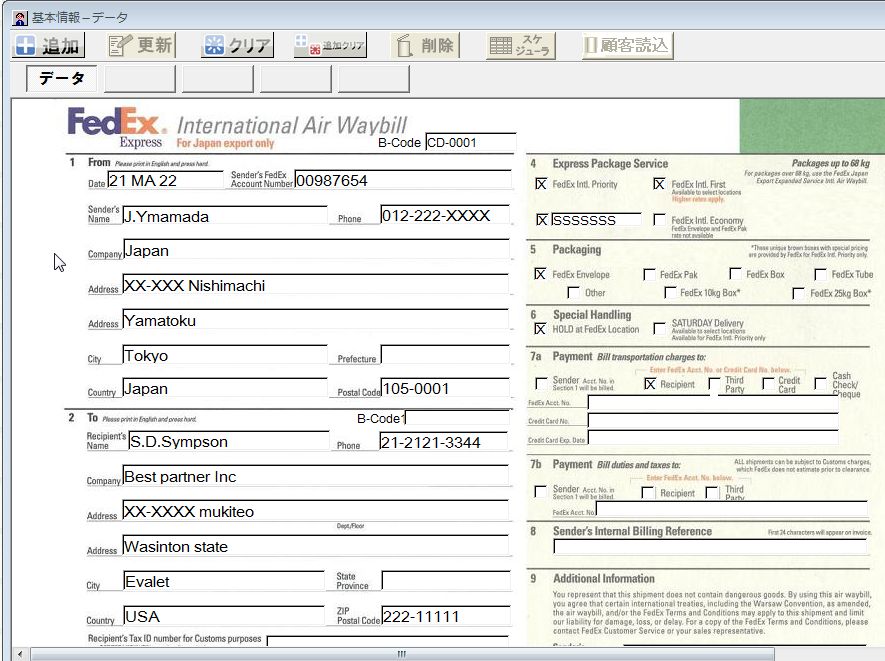Check the Other packaging checkbox

tap(573, 292)
